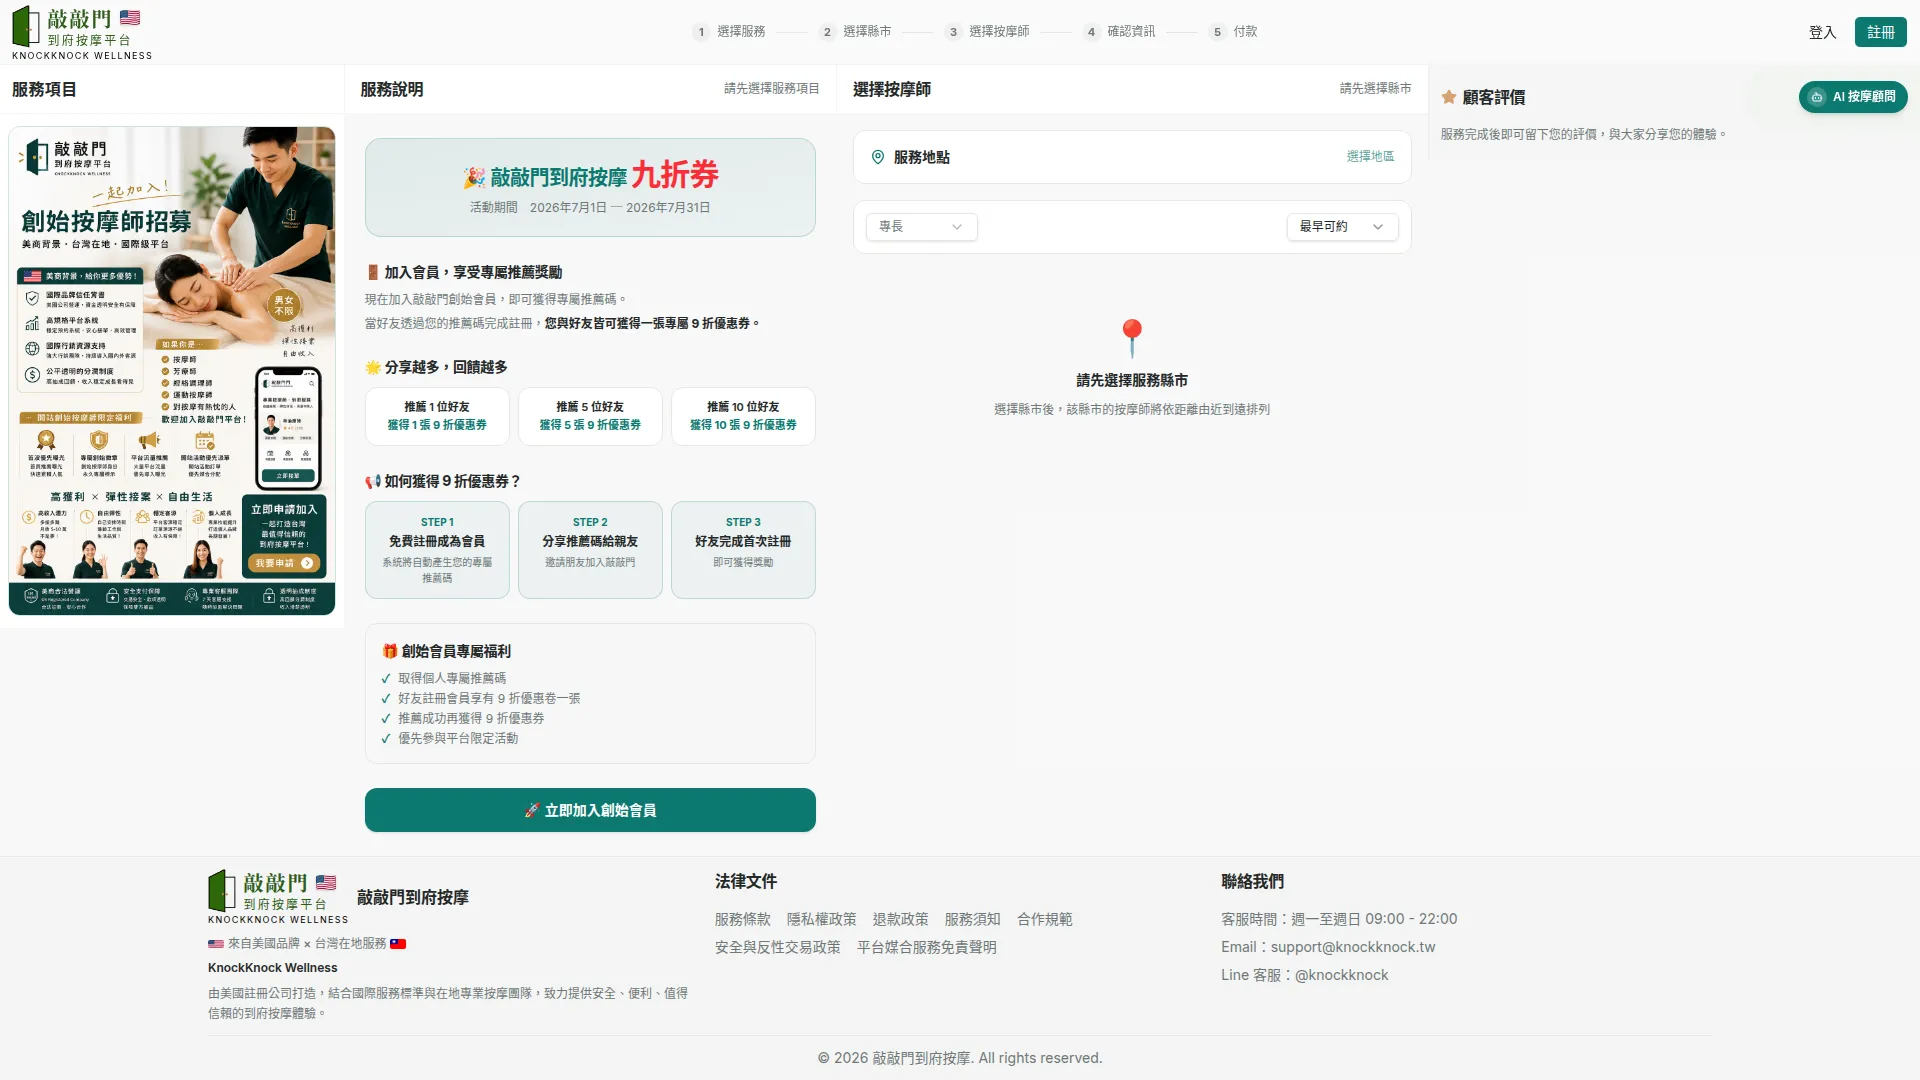The image size is (1920, 1080).
Task: Click the 創始按摩師招募 recruitment banner
Action: point(172,371)
